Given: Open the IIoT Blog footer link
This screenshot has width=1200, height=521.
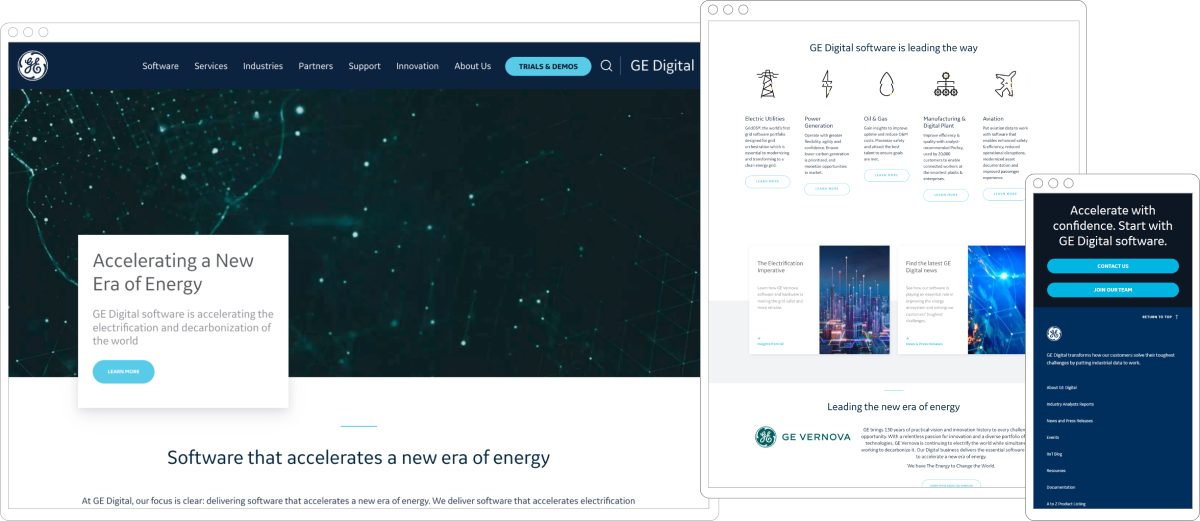Looking at the screenshot, I should (x=1055, y=454).
